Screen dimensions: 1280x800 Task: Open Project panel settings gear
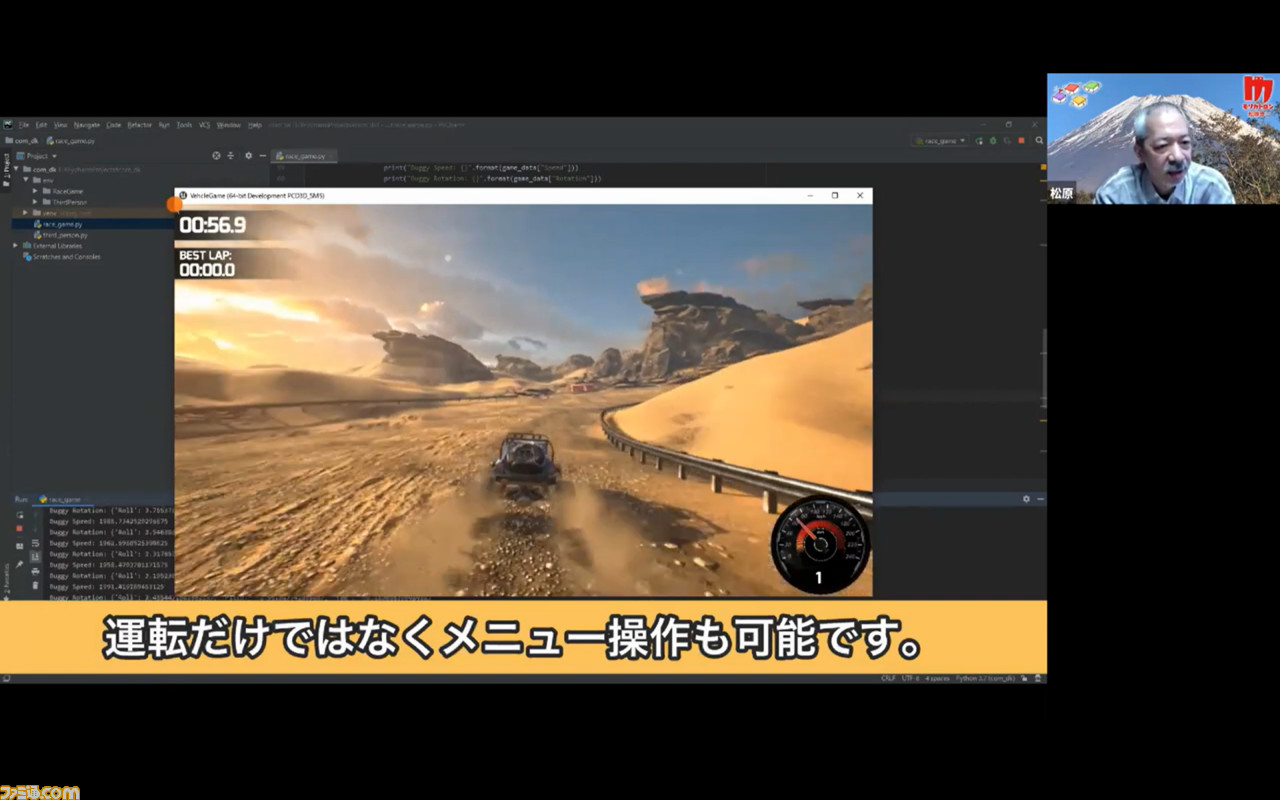pos(248,156)
